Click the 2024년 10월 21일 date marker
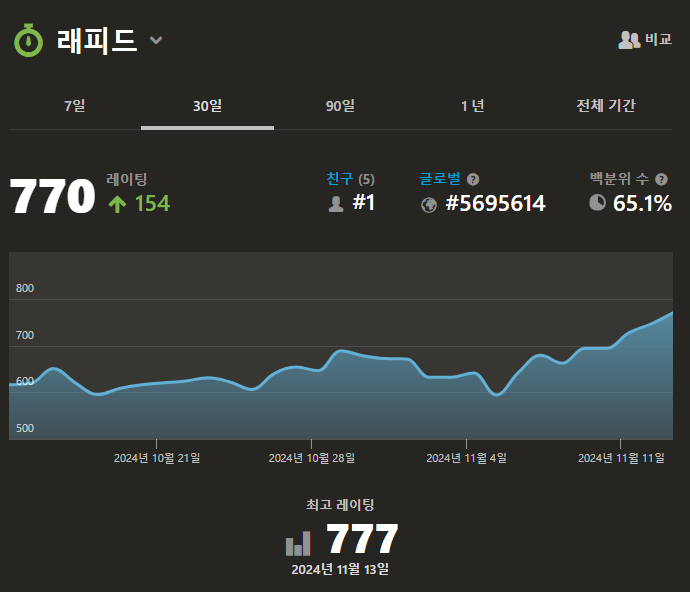Image resolution: width=690 pixels, height=592 pixels. click(x=157, y=458)
